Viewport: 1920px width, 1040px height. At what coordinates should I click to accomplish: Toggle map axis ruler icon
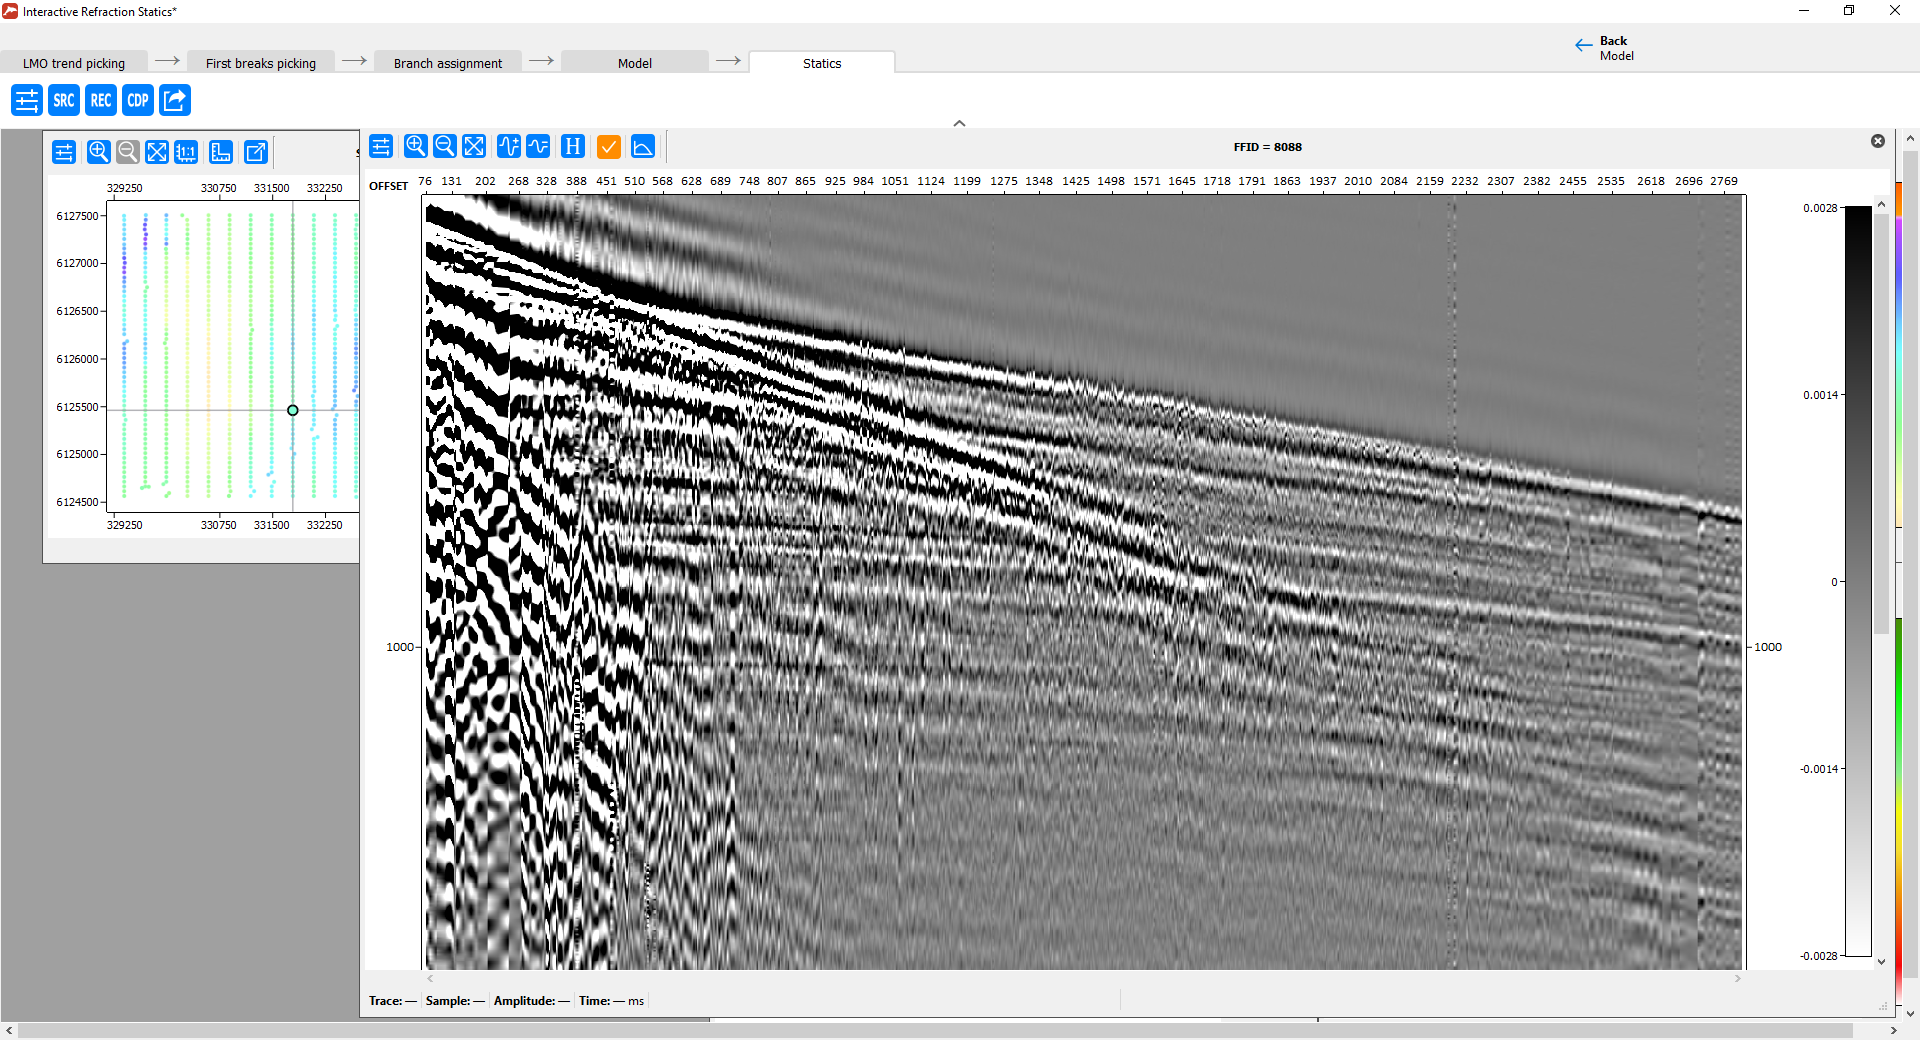pyautogui.click(x=221, y=152)
